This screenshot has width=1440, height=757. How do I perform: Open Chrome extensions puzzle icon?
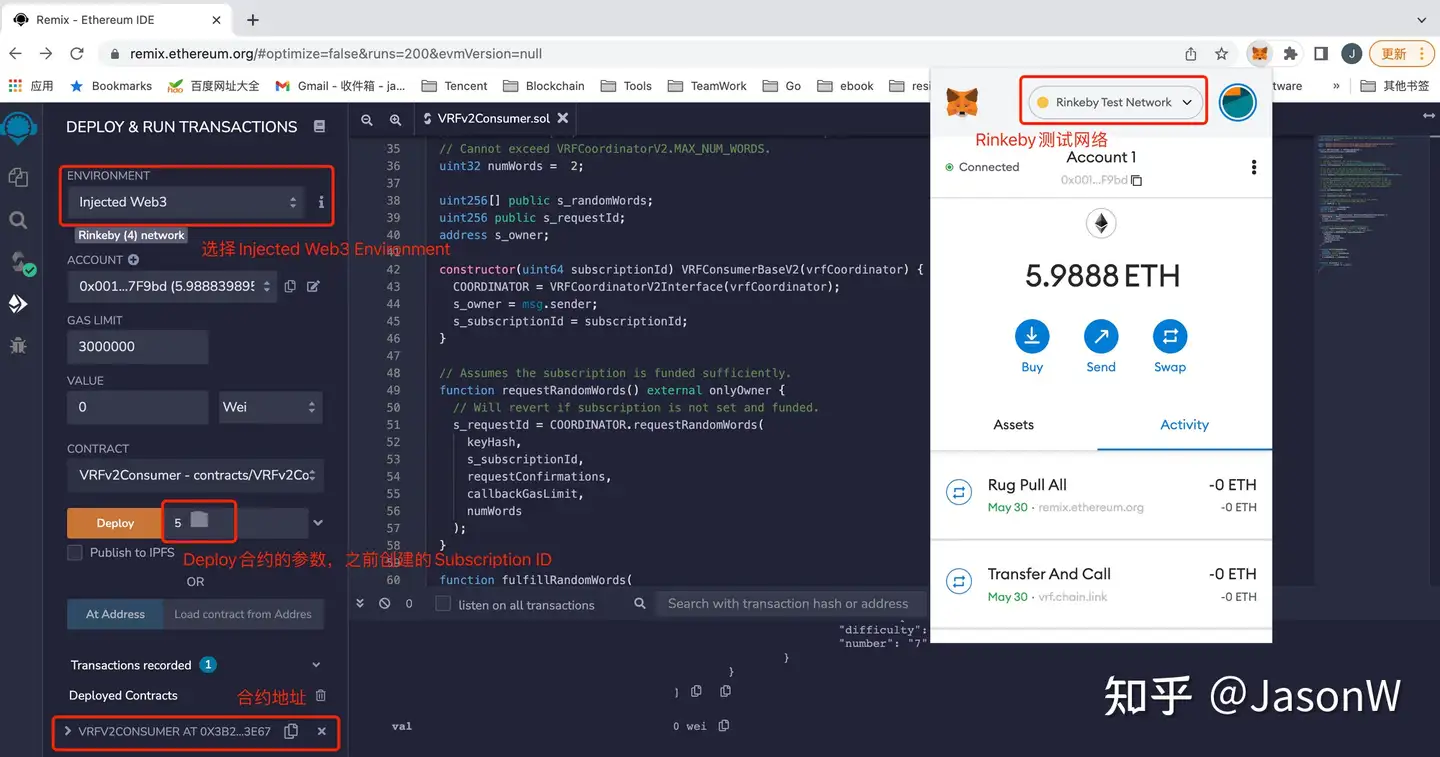[1290, 54]
